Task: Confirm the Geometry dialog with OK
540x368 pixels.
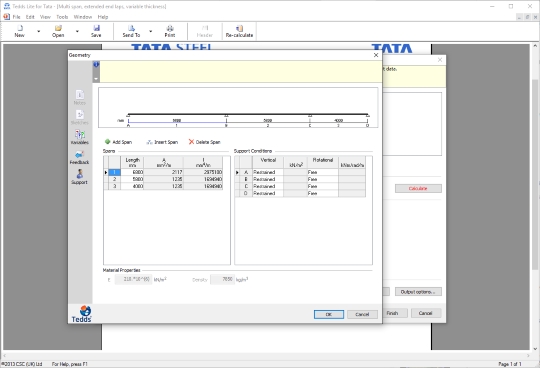Action: [x=329, y=314]
